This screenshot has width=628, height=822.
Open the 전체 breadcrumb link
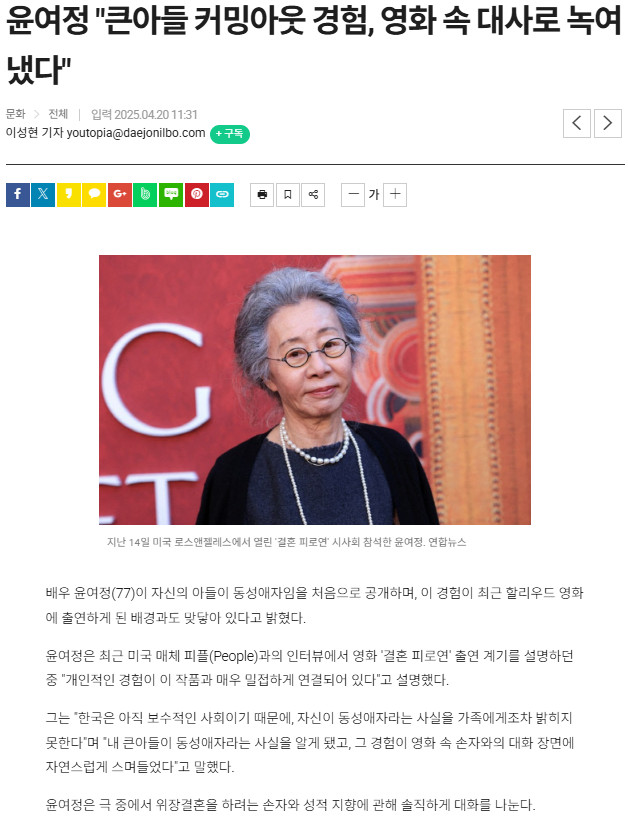point(58,114)
